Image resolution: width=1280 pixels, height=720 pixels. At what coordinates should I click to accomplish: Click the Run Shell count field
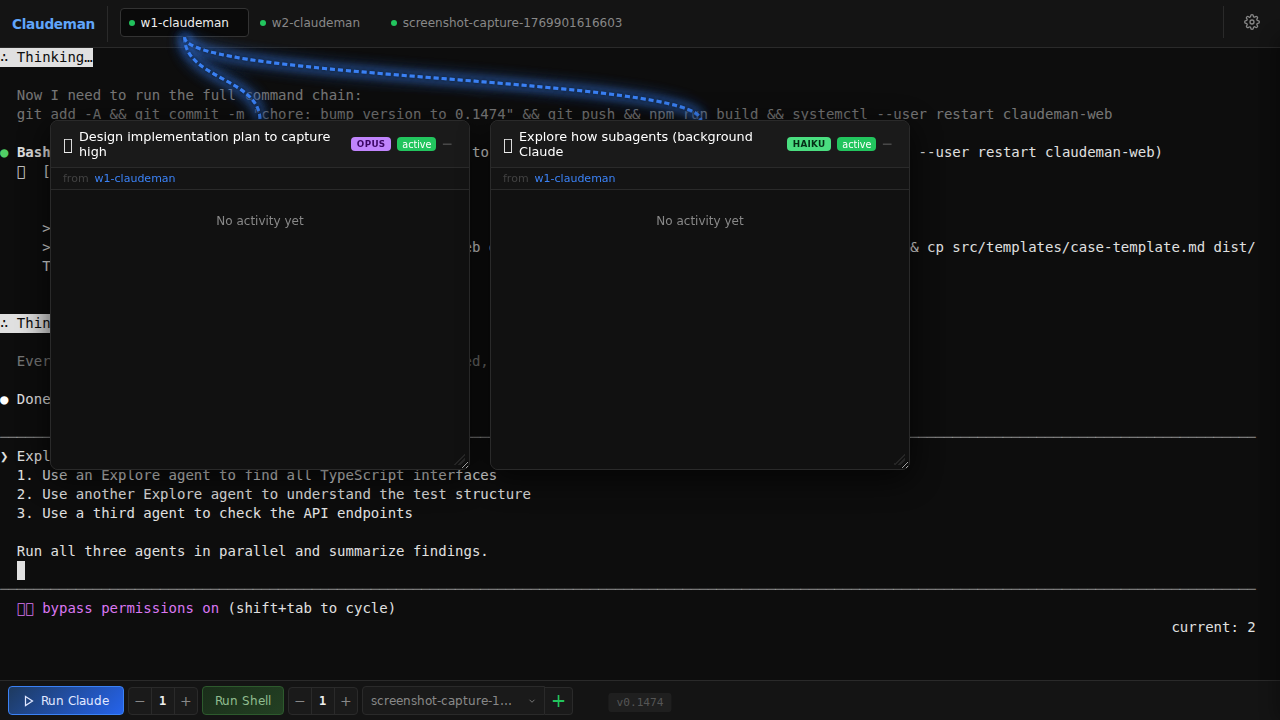coord(322,701)
